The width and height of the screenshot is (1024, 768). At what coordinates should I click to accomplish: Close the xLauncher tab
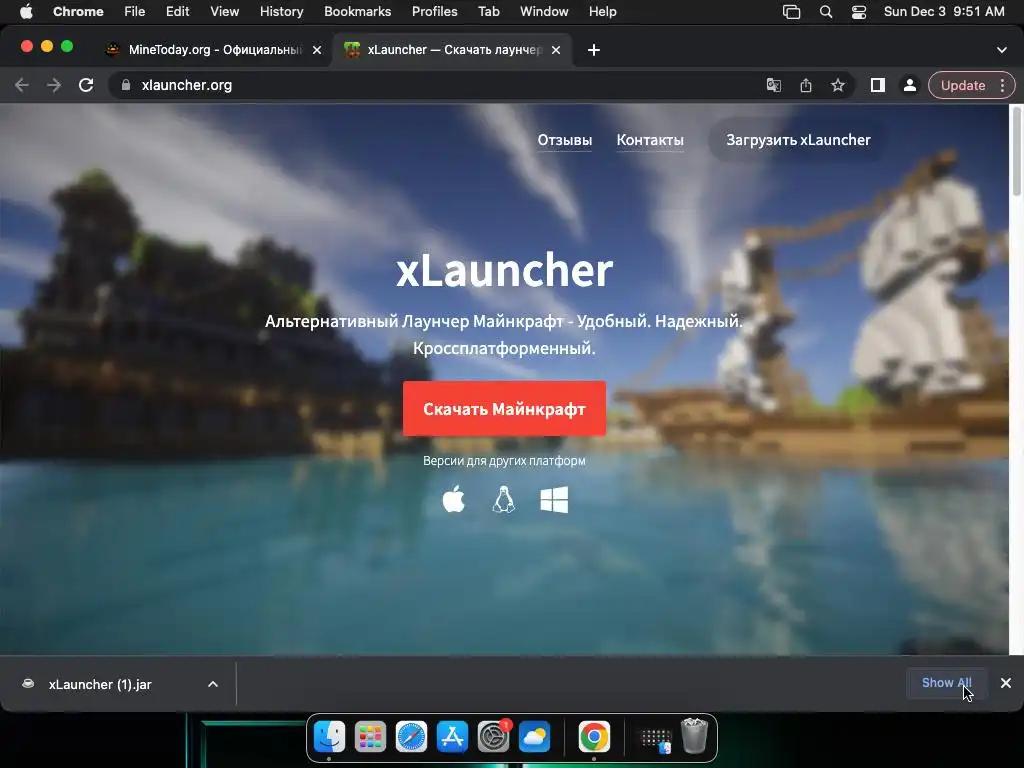(x=556, y=50)
